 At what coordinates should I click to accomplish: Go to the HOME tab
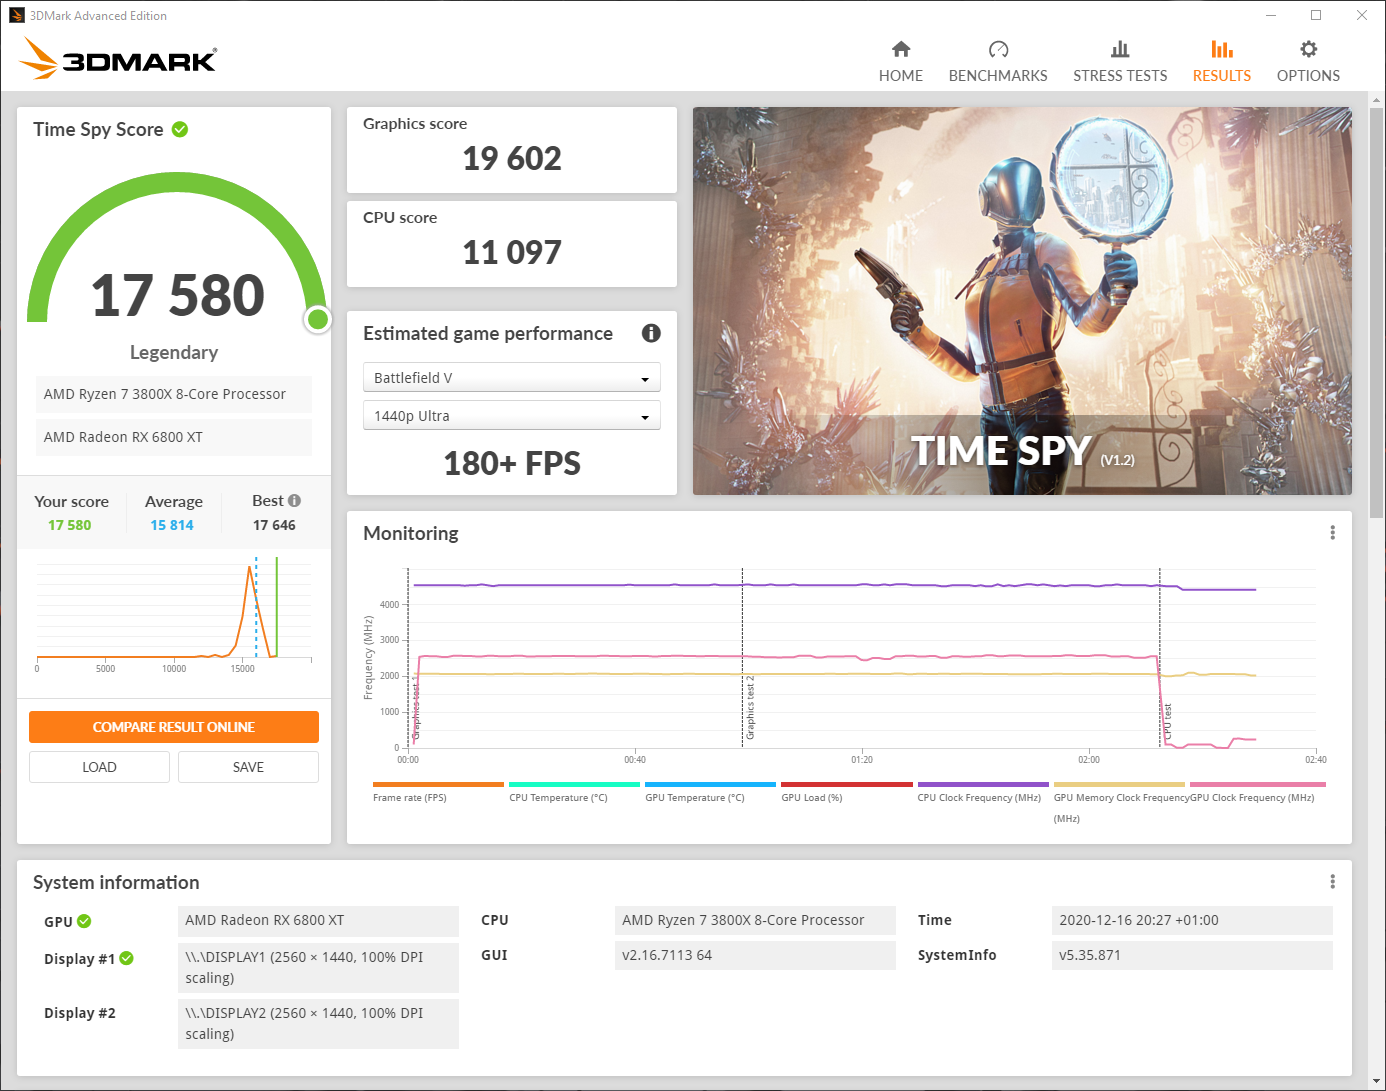(901, 62)
